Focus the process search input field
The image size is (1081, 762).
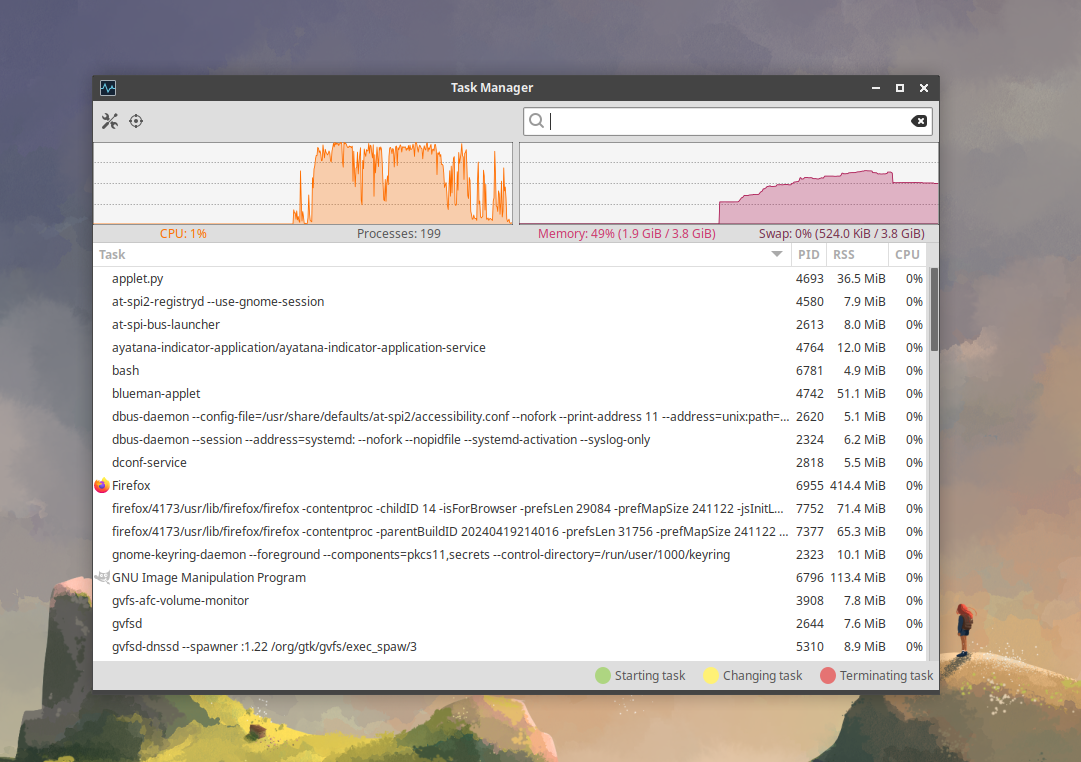tap(728, 121)
